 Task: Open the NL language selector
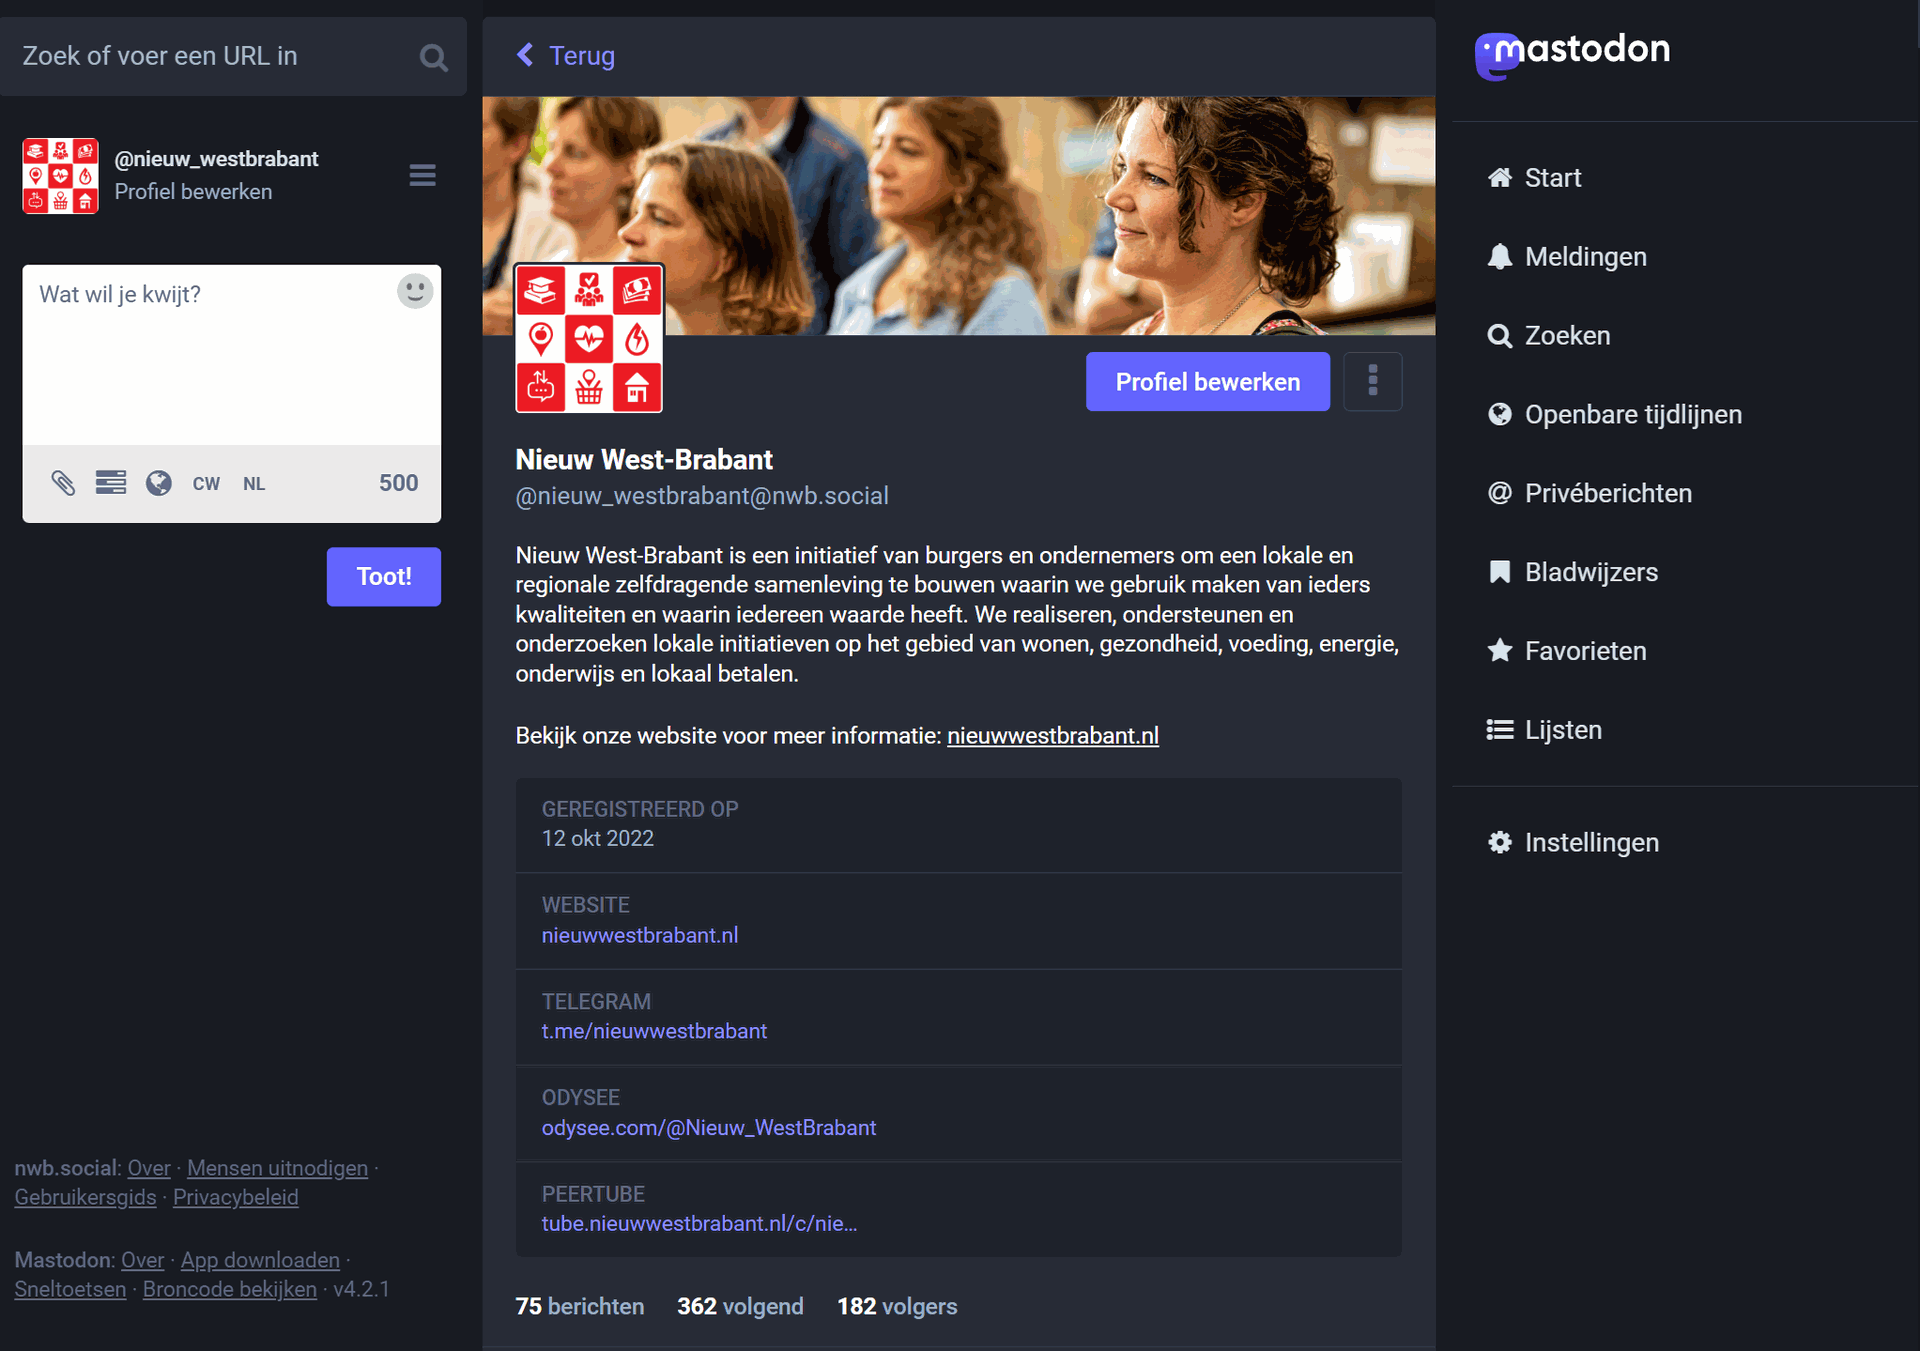(254, 484)
